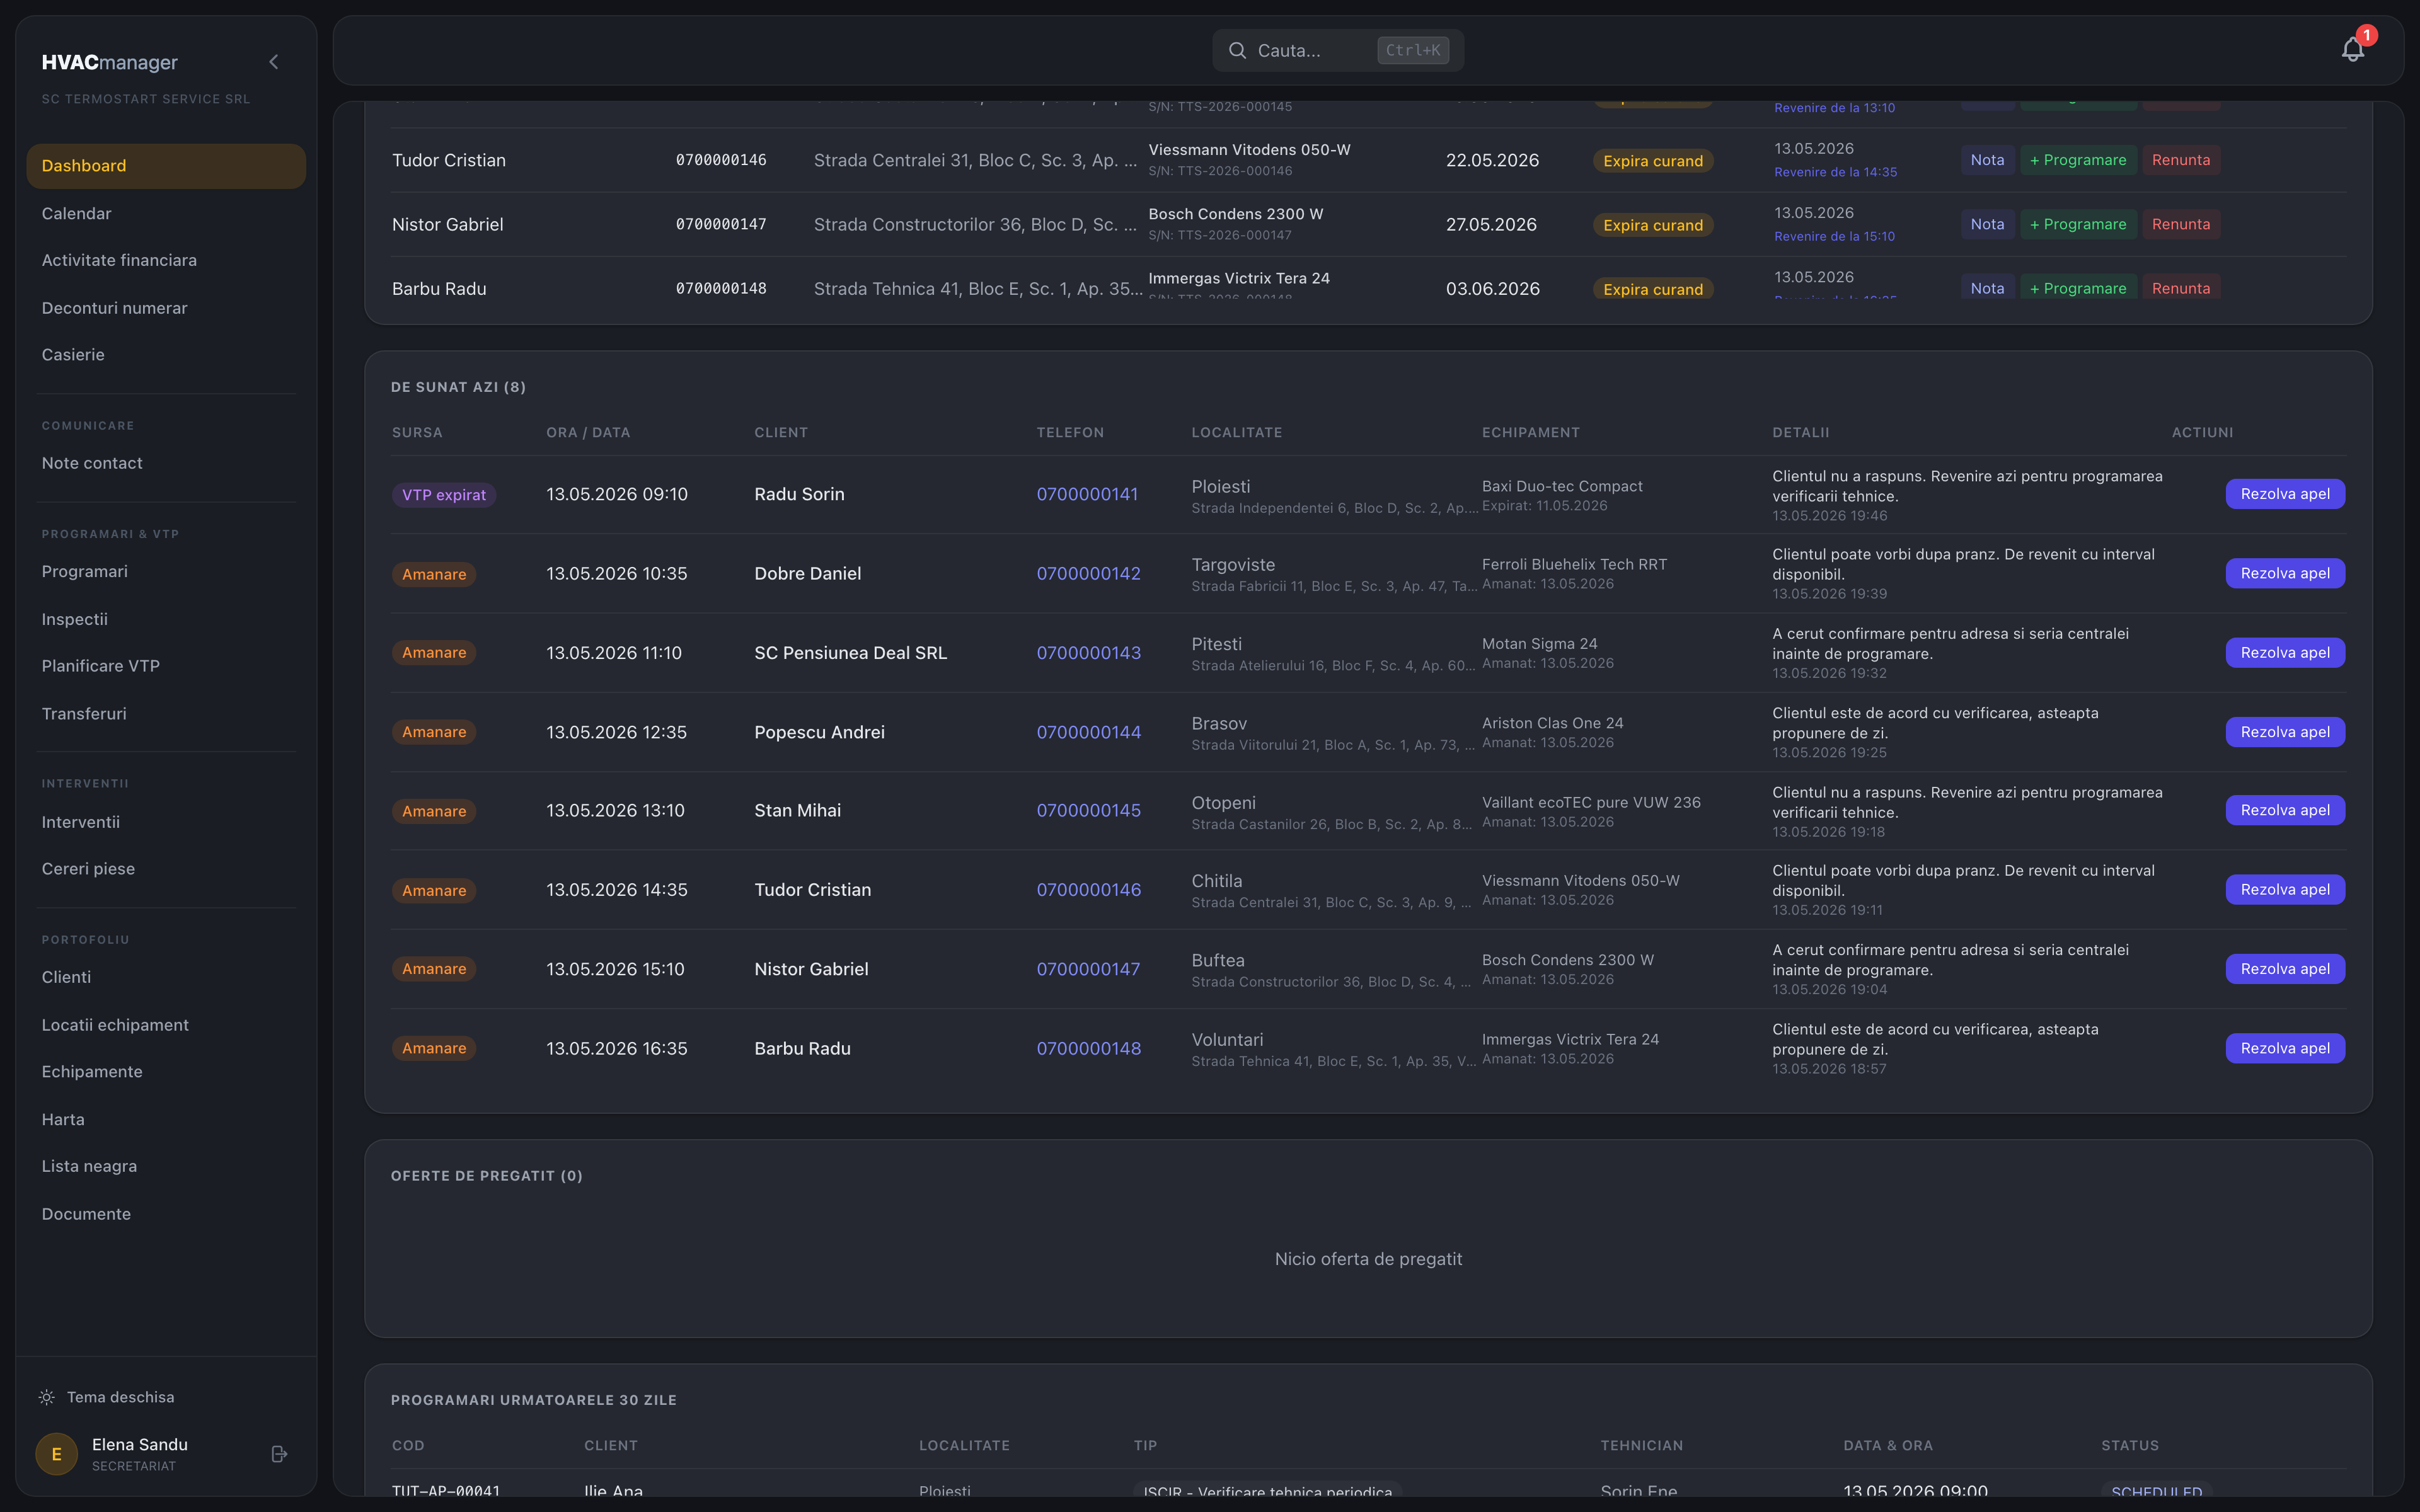The height and width of the screenshot is (1512, 2420).
Task: Click Viessmann Vitodens 050-W in top table
Action: (x=1249, y=150)
